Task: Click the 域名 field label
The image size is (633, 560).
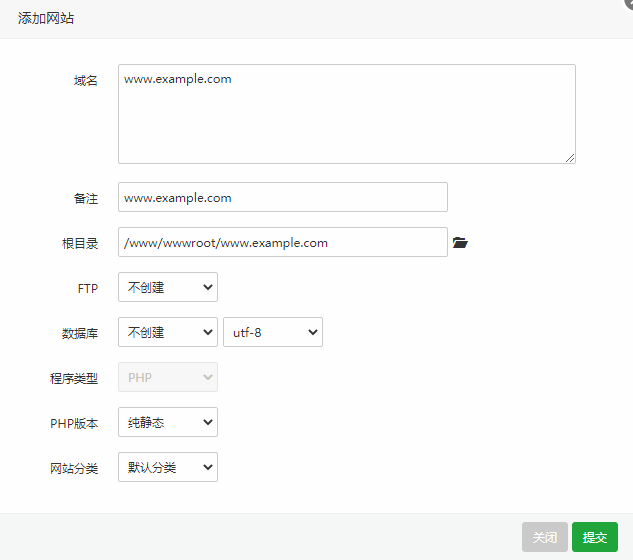Action: coord(86,80)
